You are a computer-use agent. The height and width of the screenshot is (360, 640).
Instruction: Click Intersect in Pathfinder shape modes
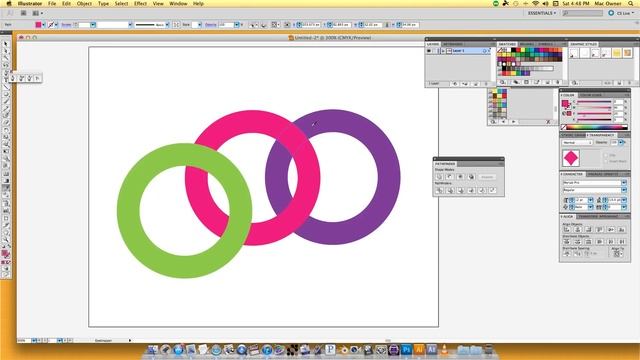(460, 177)
